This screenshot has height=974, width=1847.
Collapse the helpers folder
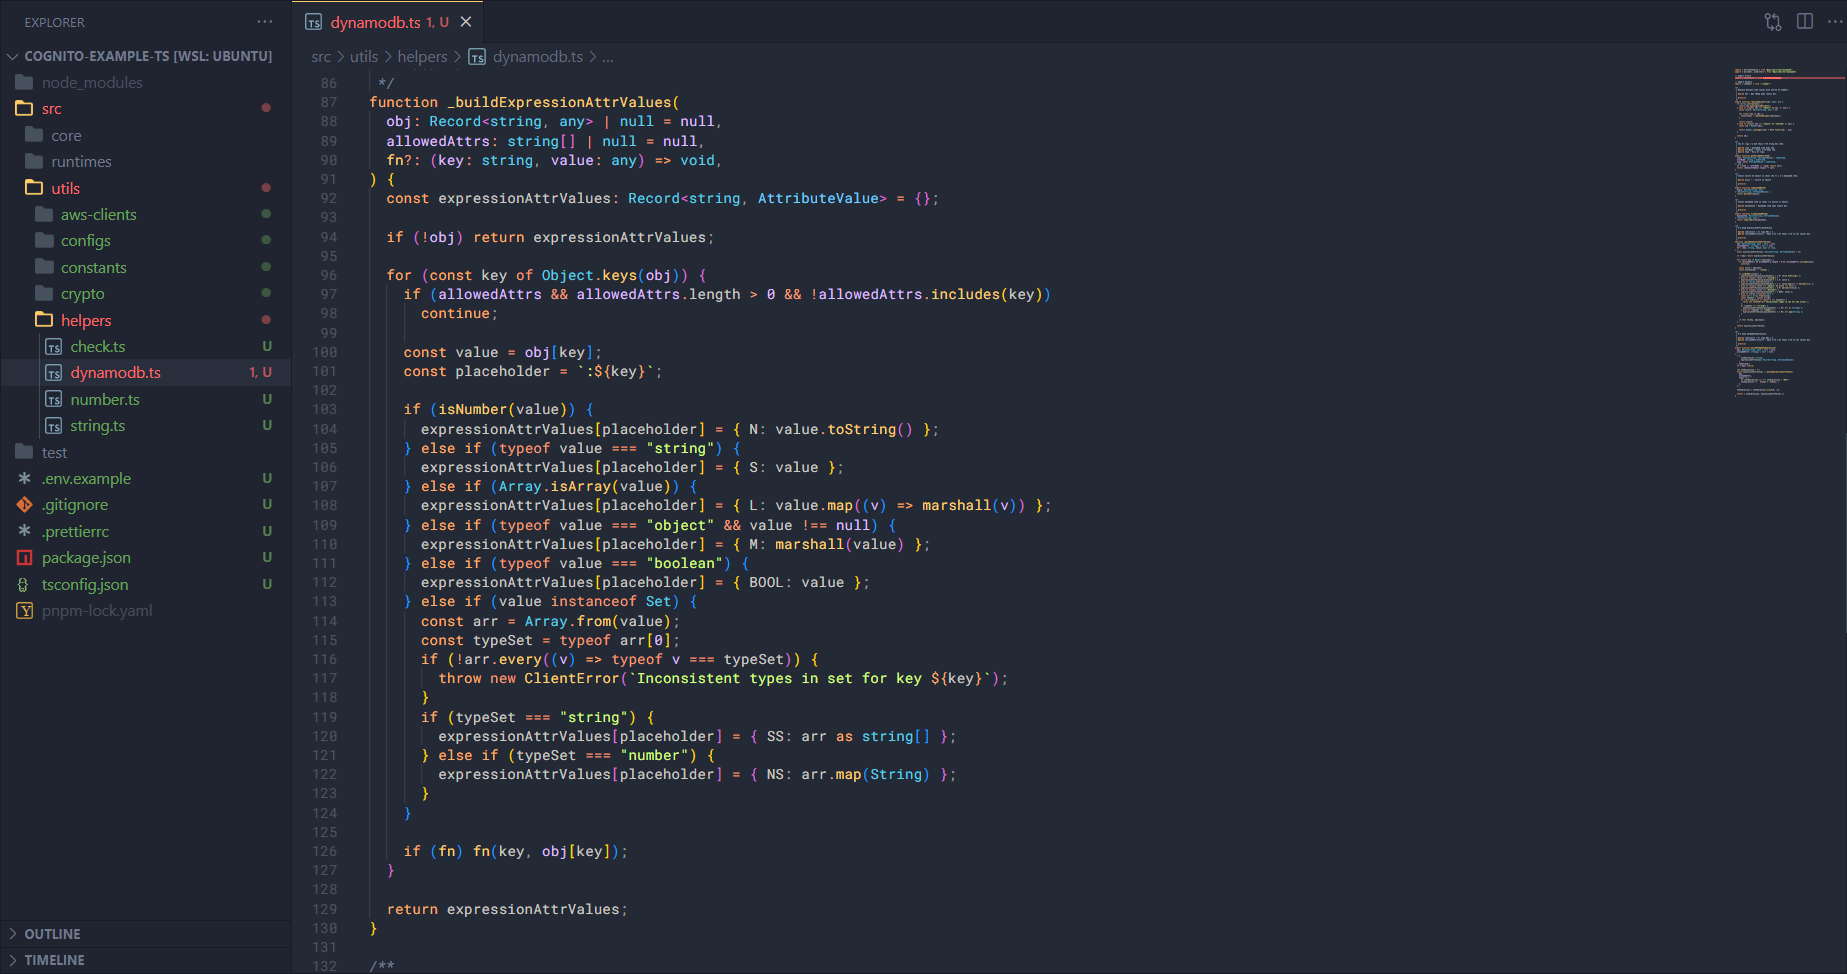click(x=86, y=320)
